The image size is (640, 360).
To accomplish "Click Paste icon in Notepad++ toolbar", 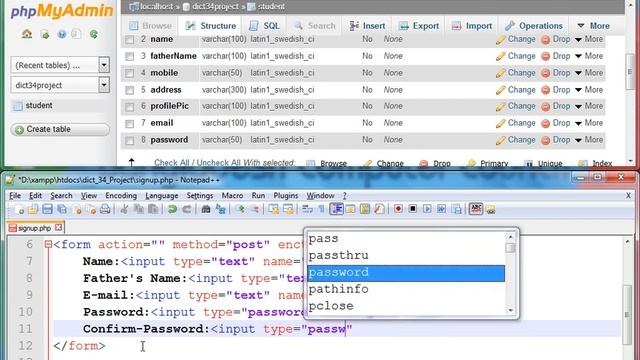I will [153, 209].
